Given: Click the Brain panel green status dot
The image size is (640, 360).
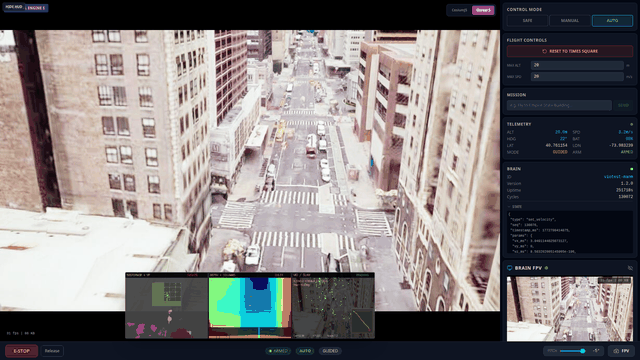Looking at the screenshot, I should pyautogui.click(x=631, y=169).
